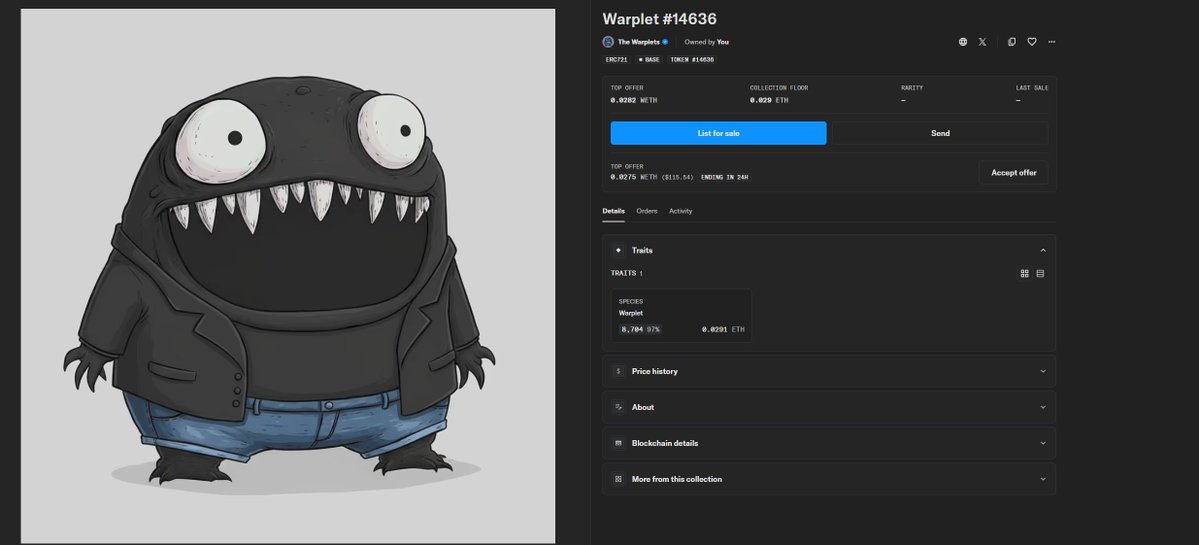Click the Send button

940,133
